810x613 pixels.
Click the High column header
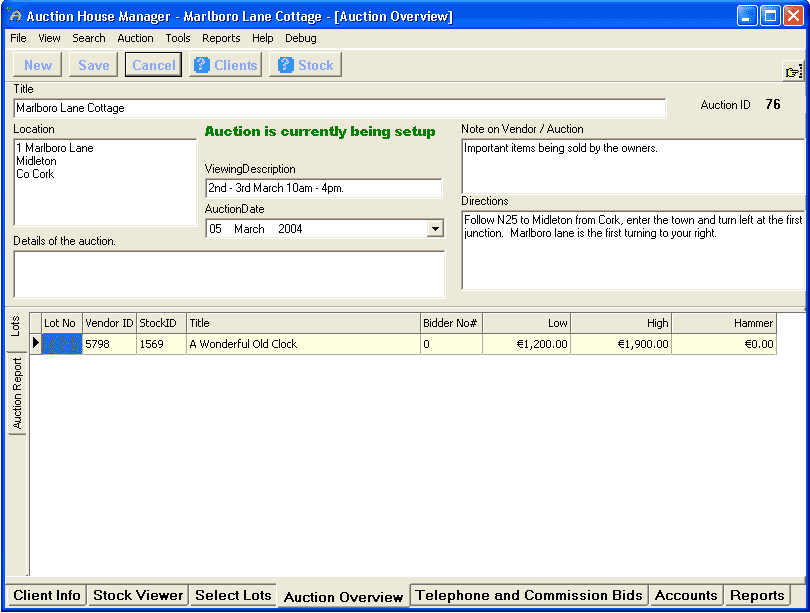[x=620, y=323]
